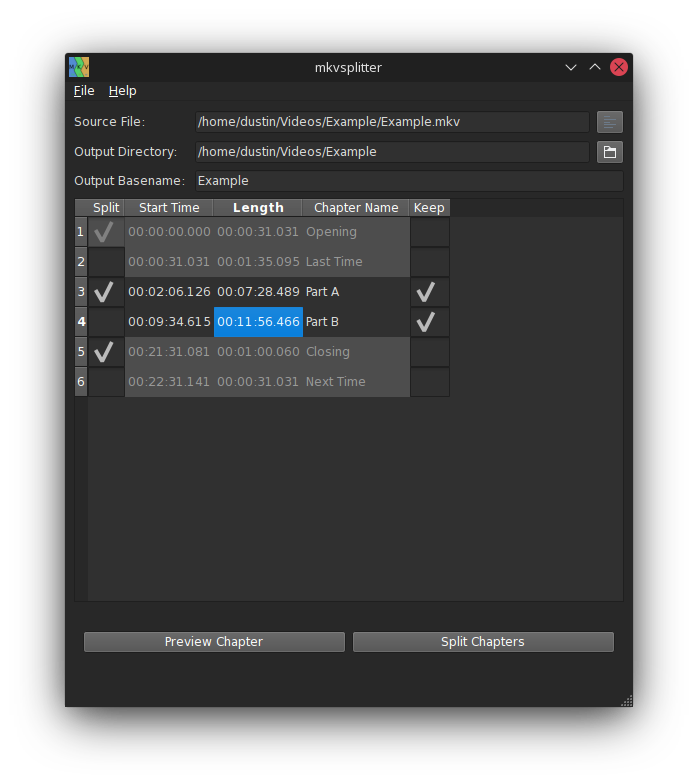
Task: Minimize window with down chevron
Action: [570, 67]
